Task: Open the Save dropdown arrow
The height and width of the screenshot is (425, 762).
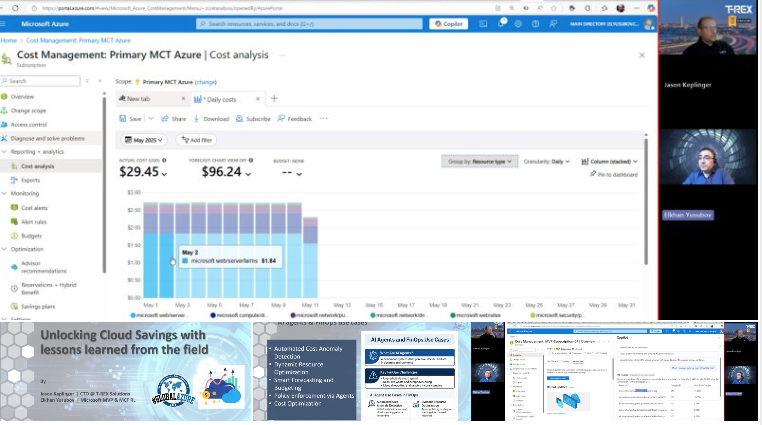Action: click(x=151, y=119)
